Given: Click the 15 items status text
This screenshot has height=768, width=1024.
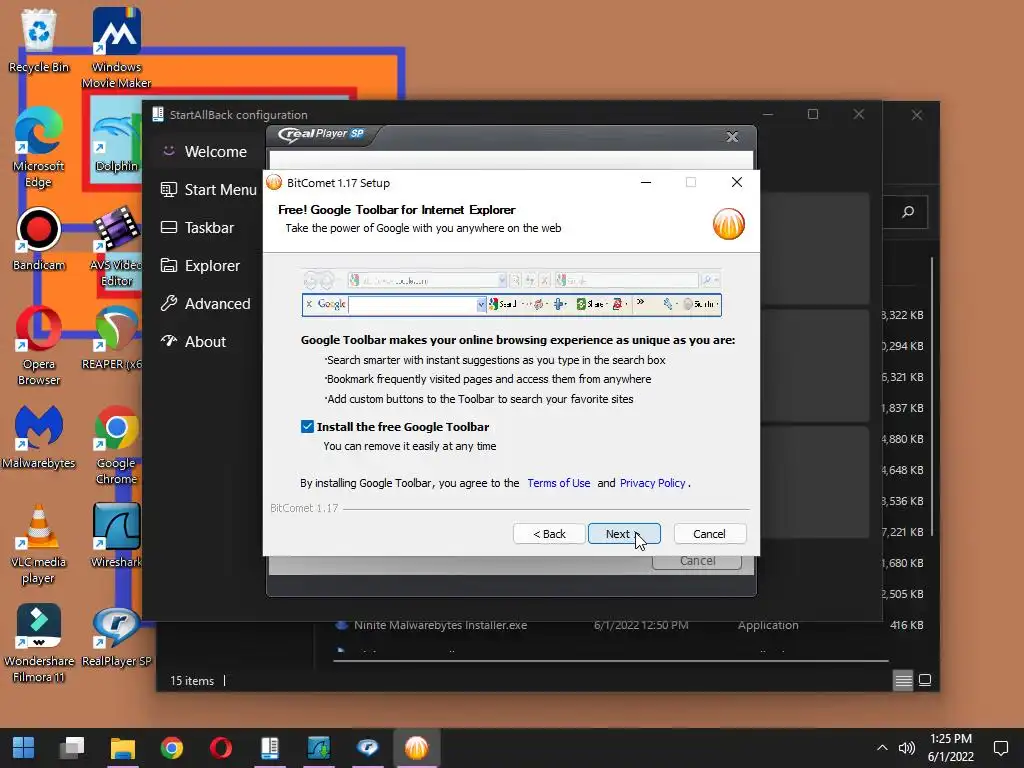Looking at the screenshot, I should click(192, 680).
